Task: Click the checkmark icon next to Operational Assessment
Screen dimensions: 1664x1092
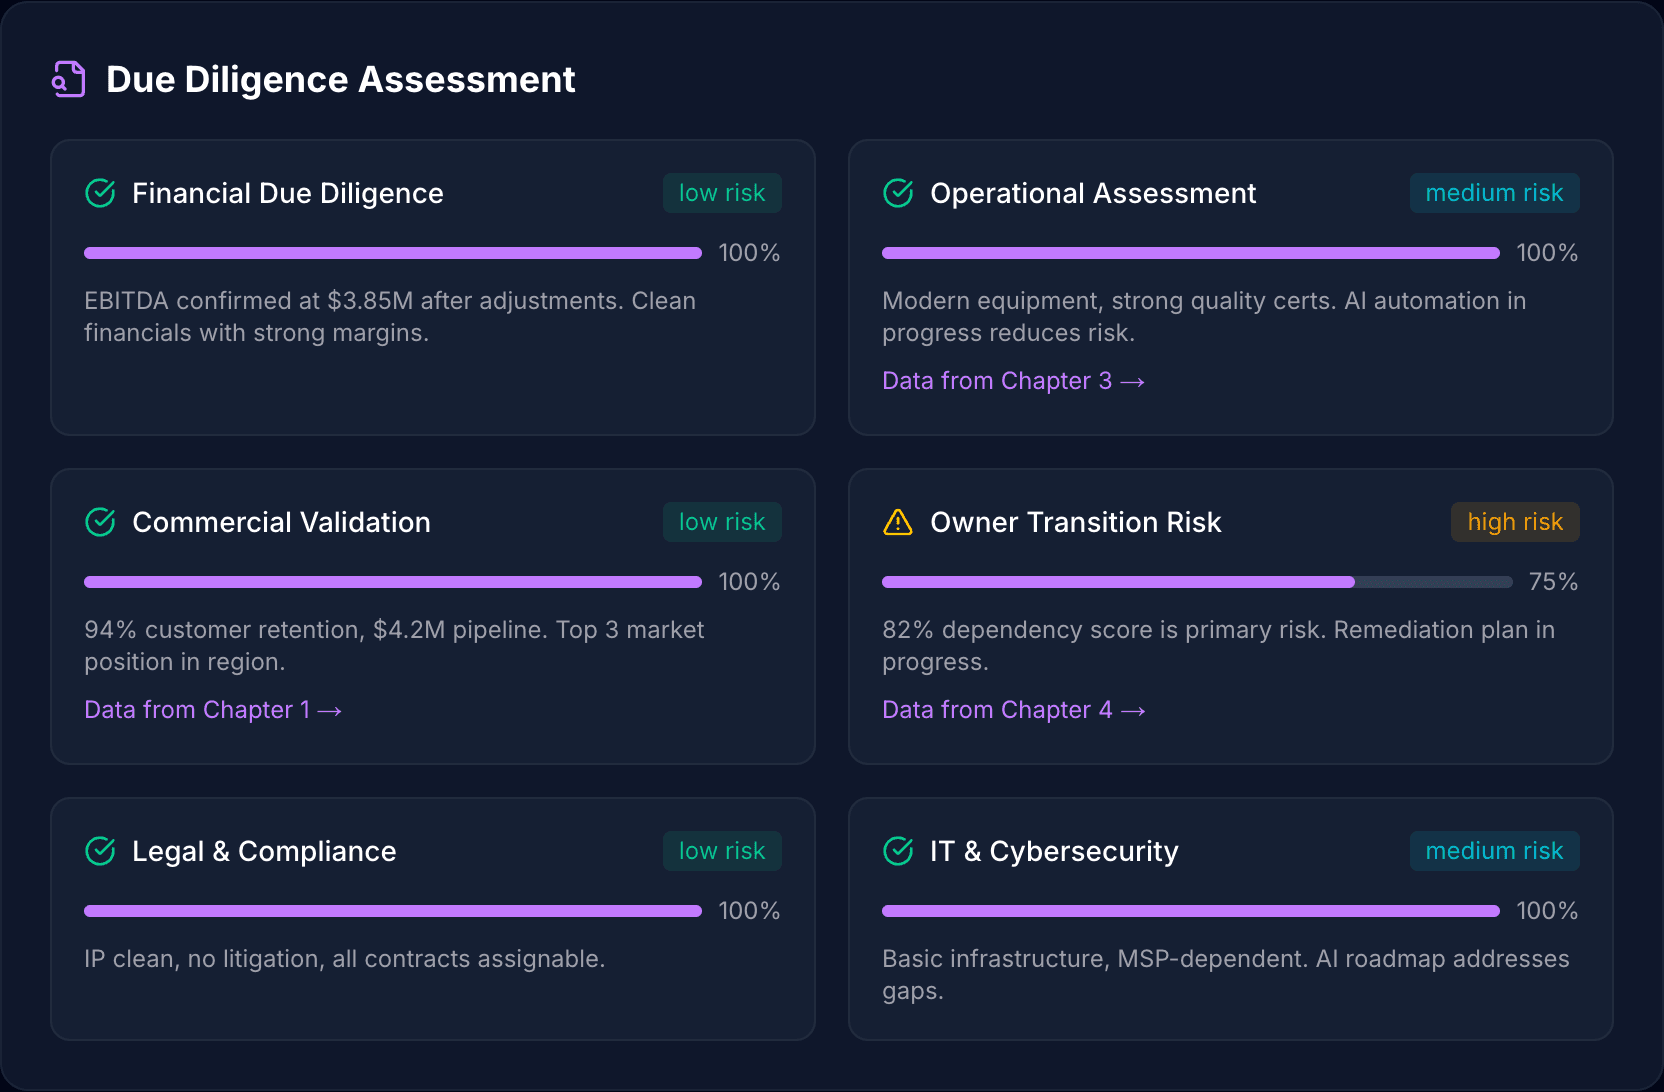Action: coord(898,193)
